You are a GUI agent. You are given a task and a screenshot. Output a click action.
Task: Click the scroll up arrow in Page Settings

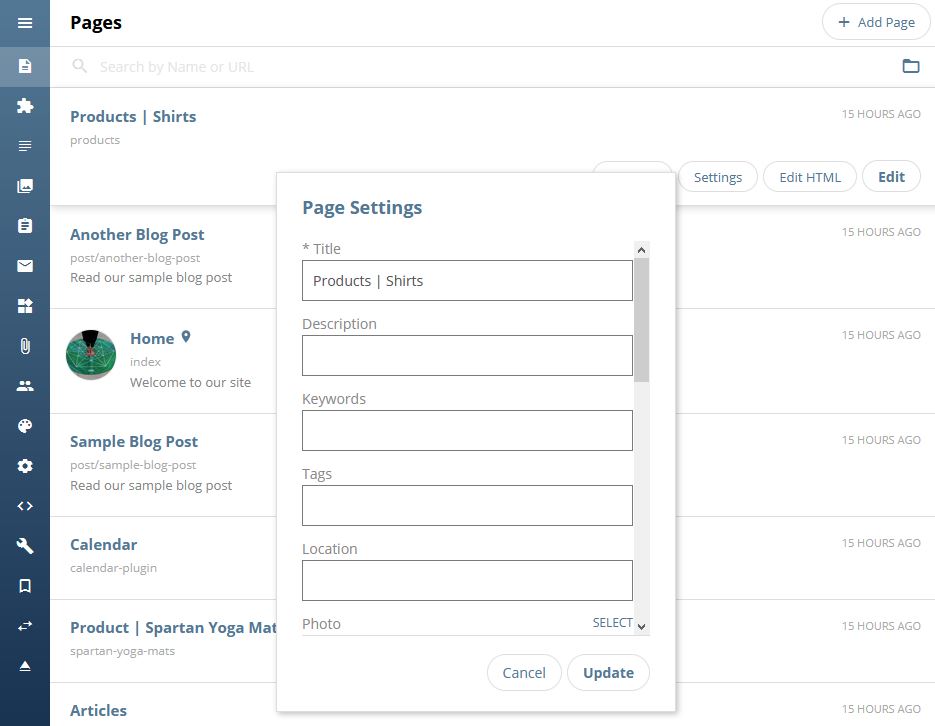(642, 250)
